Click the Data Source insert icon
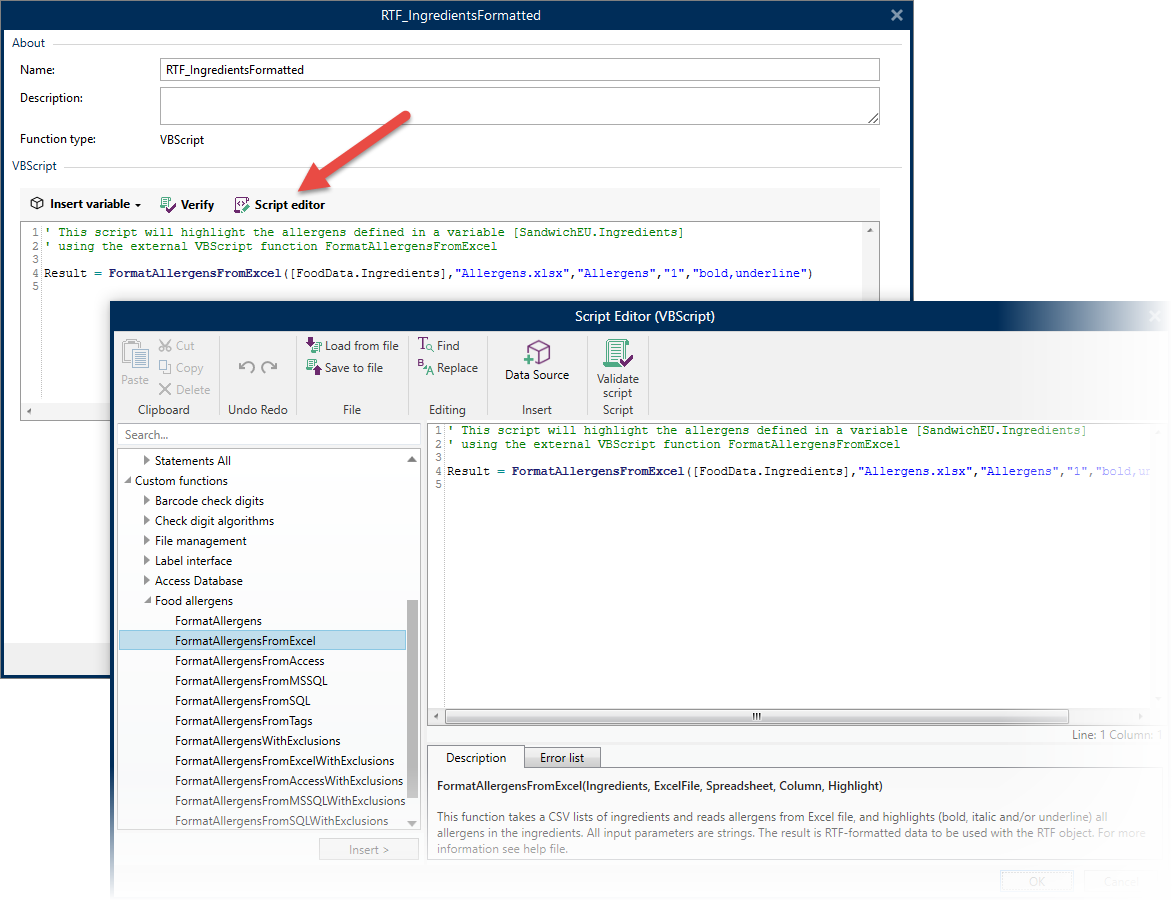 537,352
